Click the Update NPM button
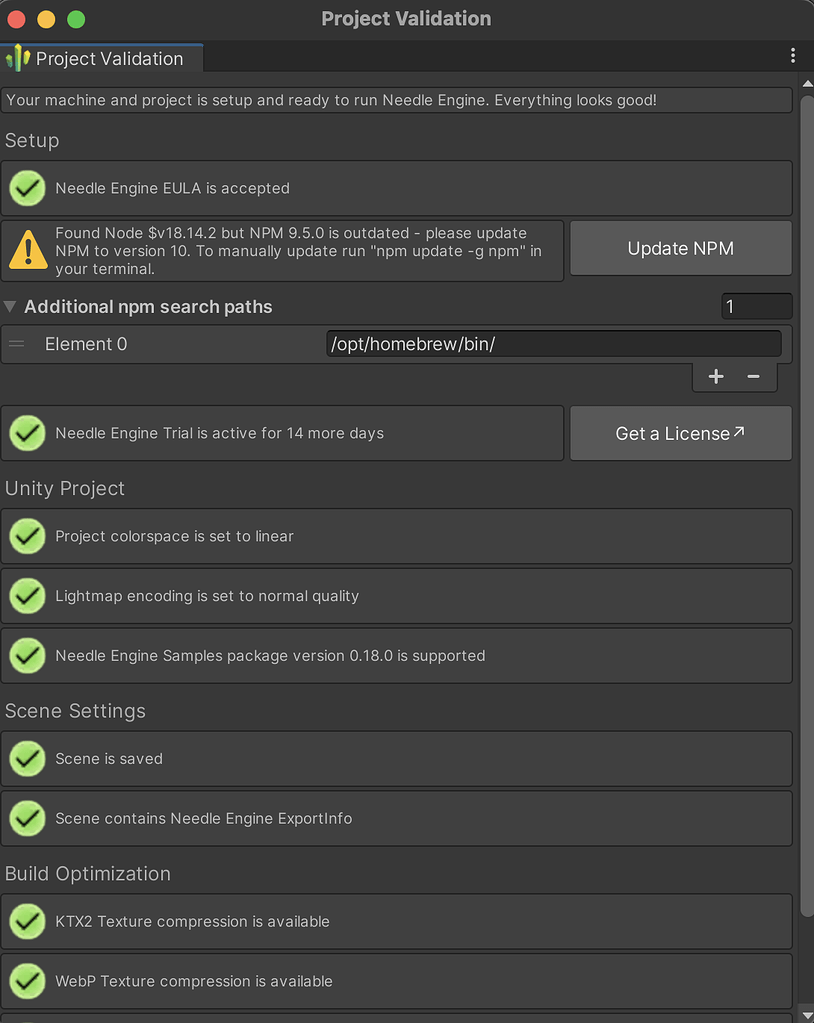The height and width of the screenshot is (1023, 814). 680,248
